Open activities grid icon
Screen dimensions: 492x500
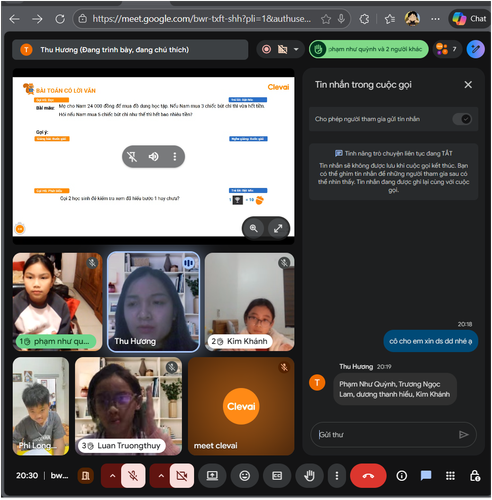tap(450, 476)
